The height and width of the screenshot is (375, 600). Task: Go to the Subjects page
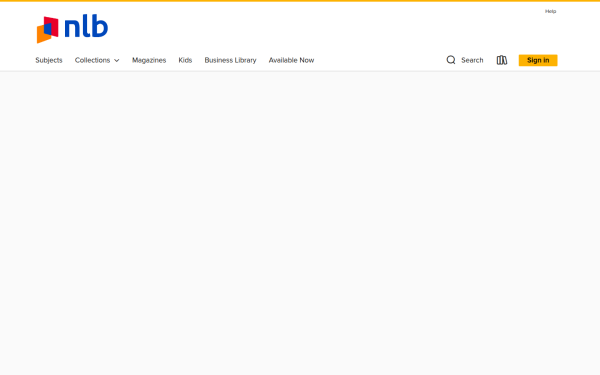49,60
